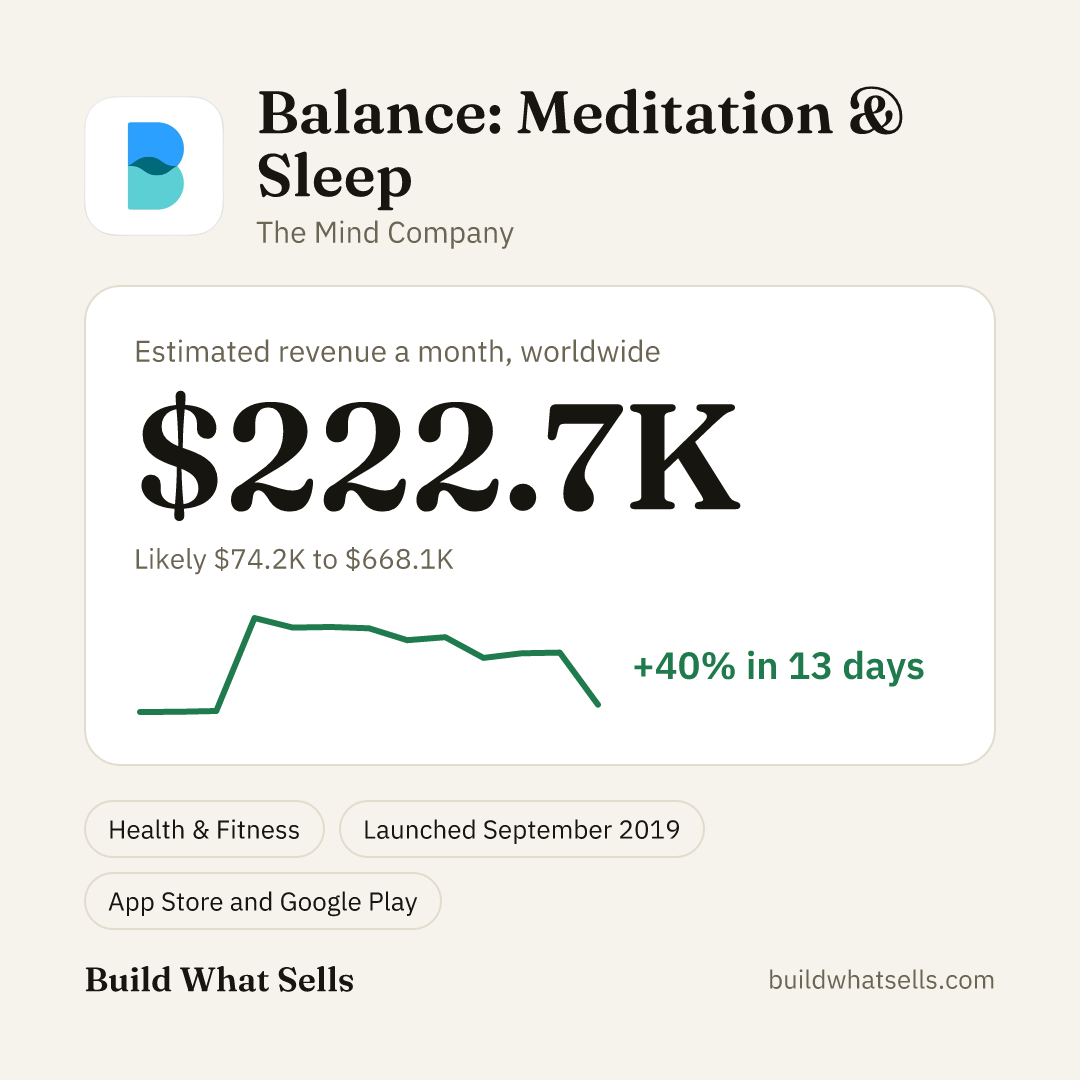
Task: Open the buildwhatsells.com link
Action: 881,979
